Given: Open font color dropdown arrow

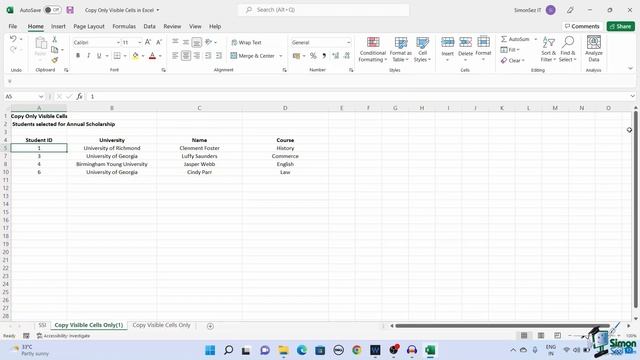Looking at the screenshot, I should tap(160, 56).
